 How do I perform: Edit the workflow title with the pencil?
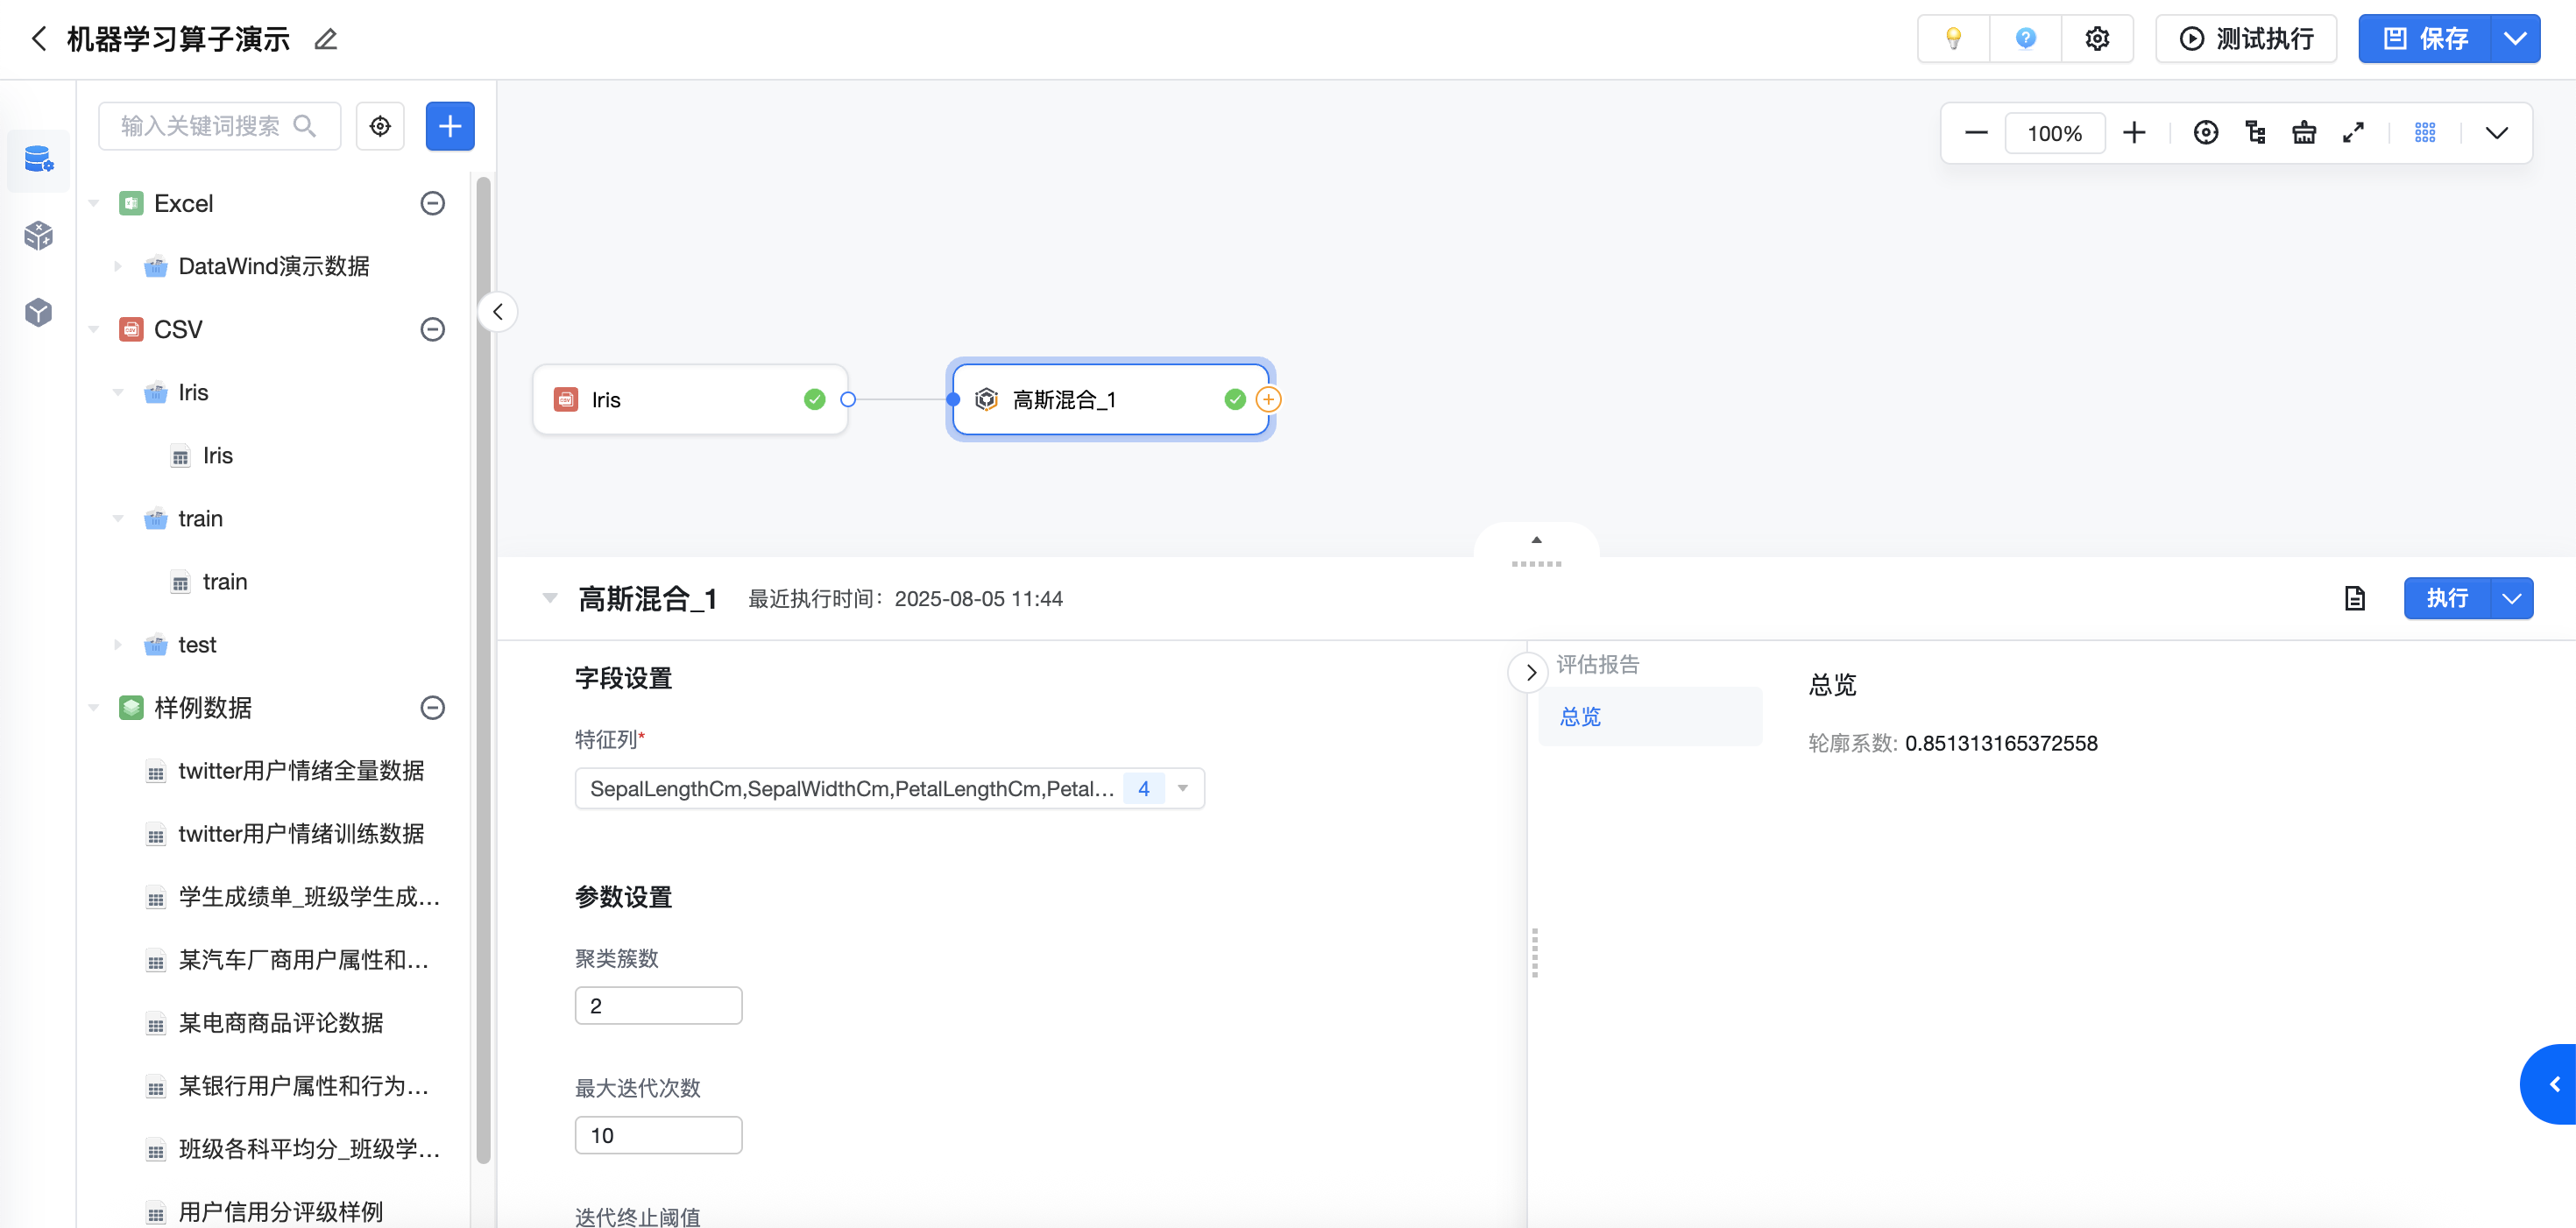[x=325, y=39]
